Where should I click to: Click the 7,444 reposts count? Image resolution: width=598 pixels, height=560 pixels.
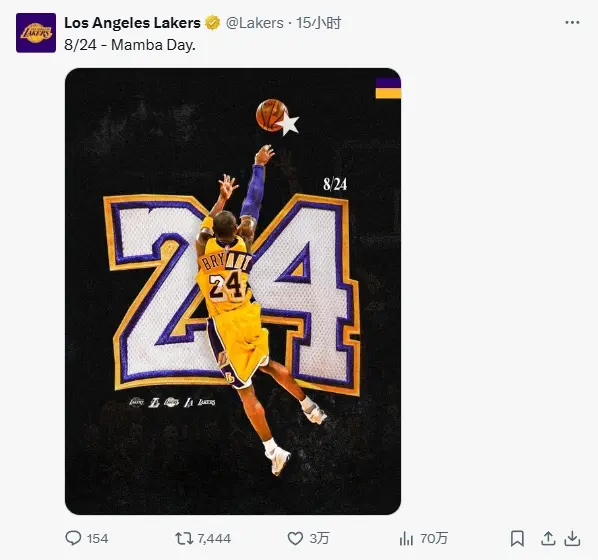pos(214,539)
